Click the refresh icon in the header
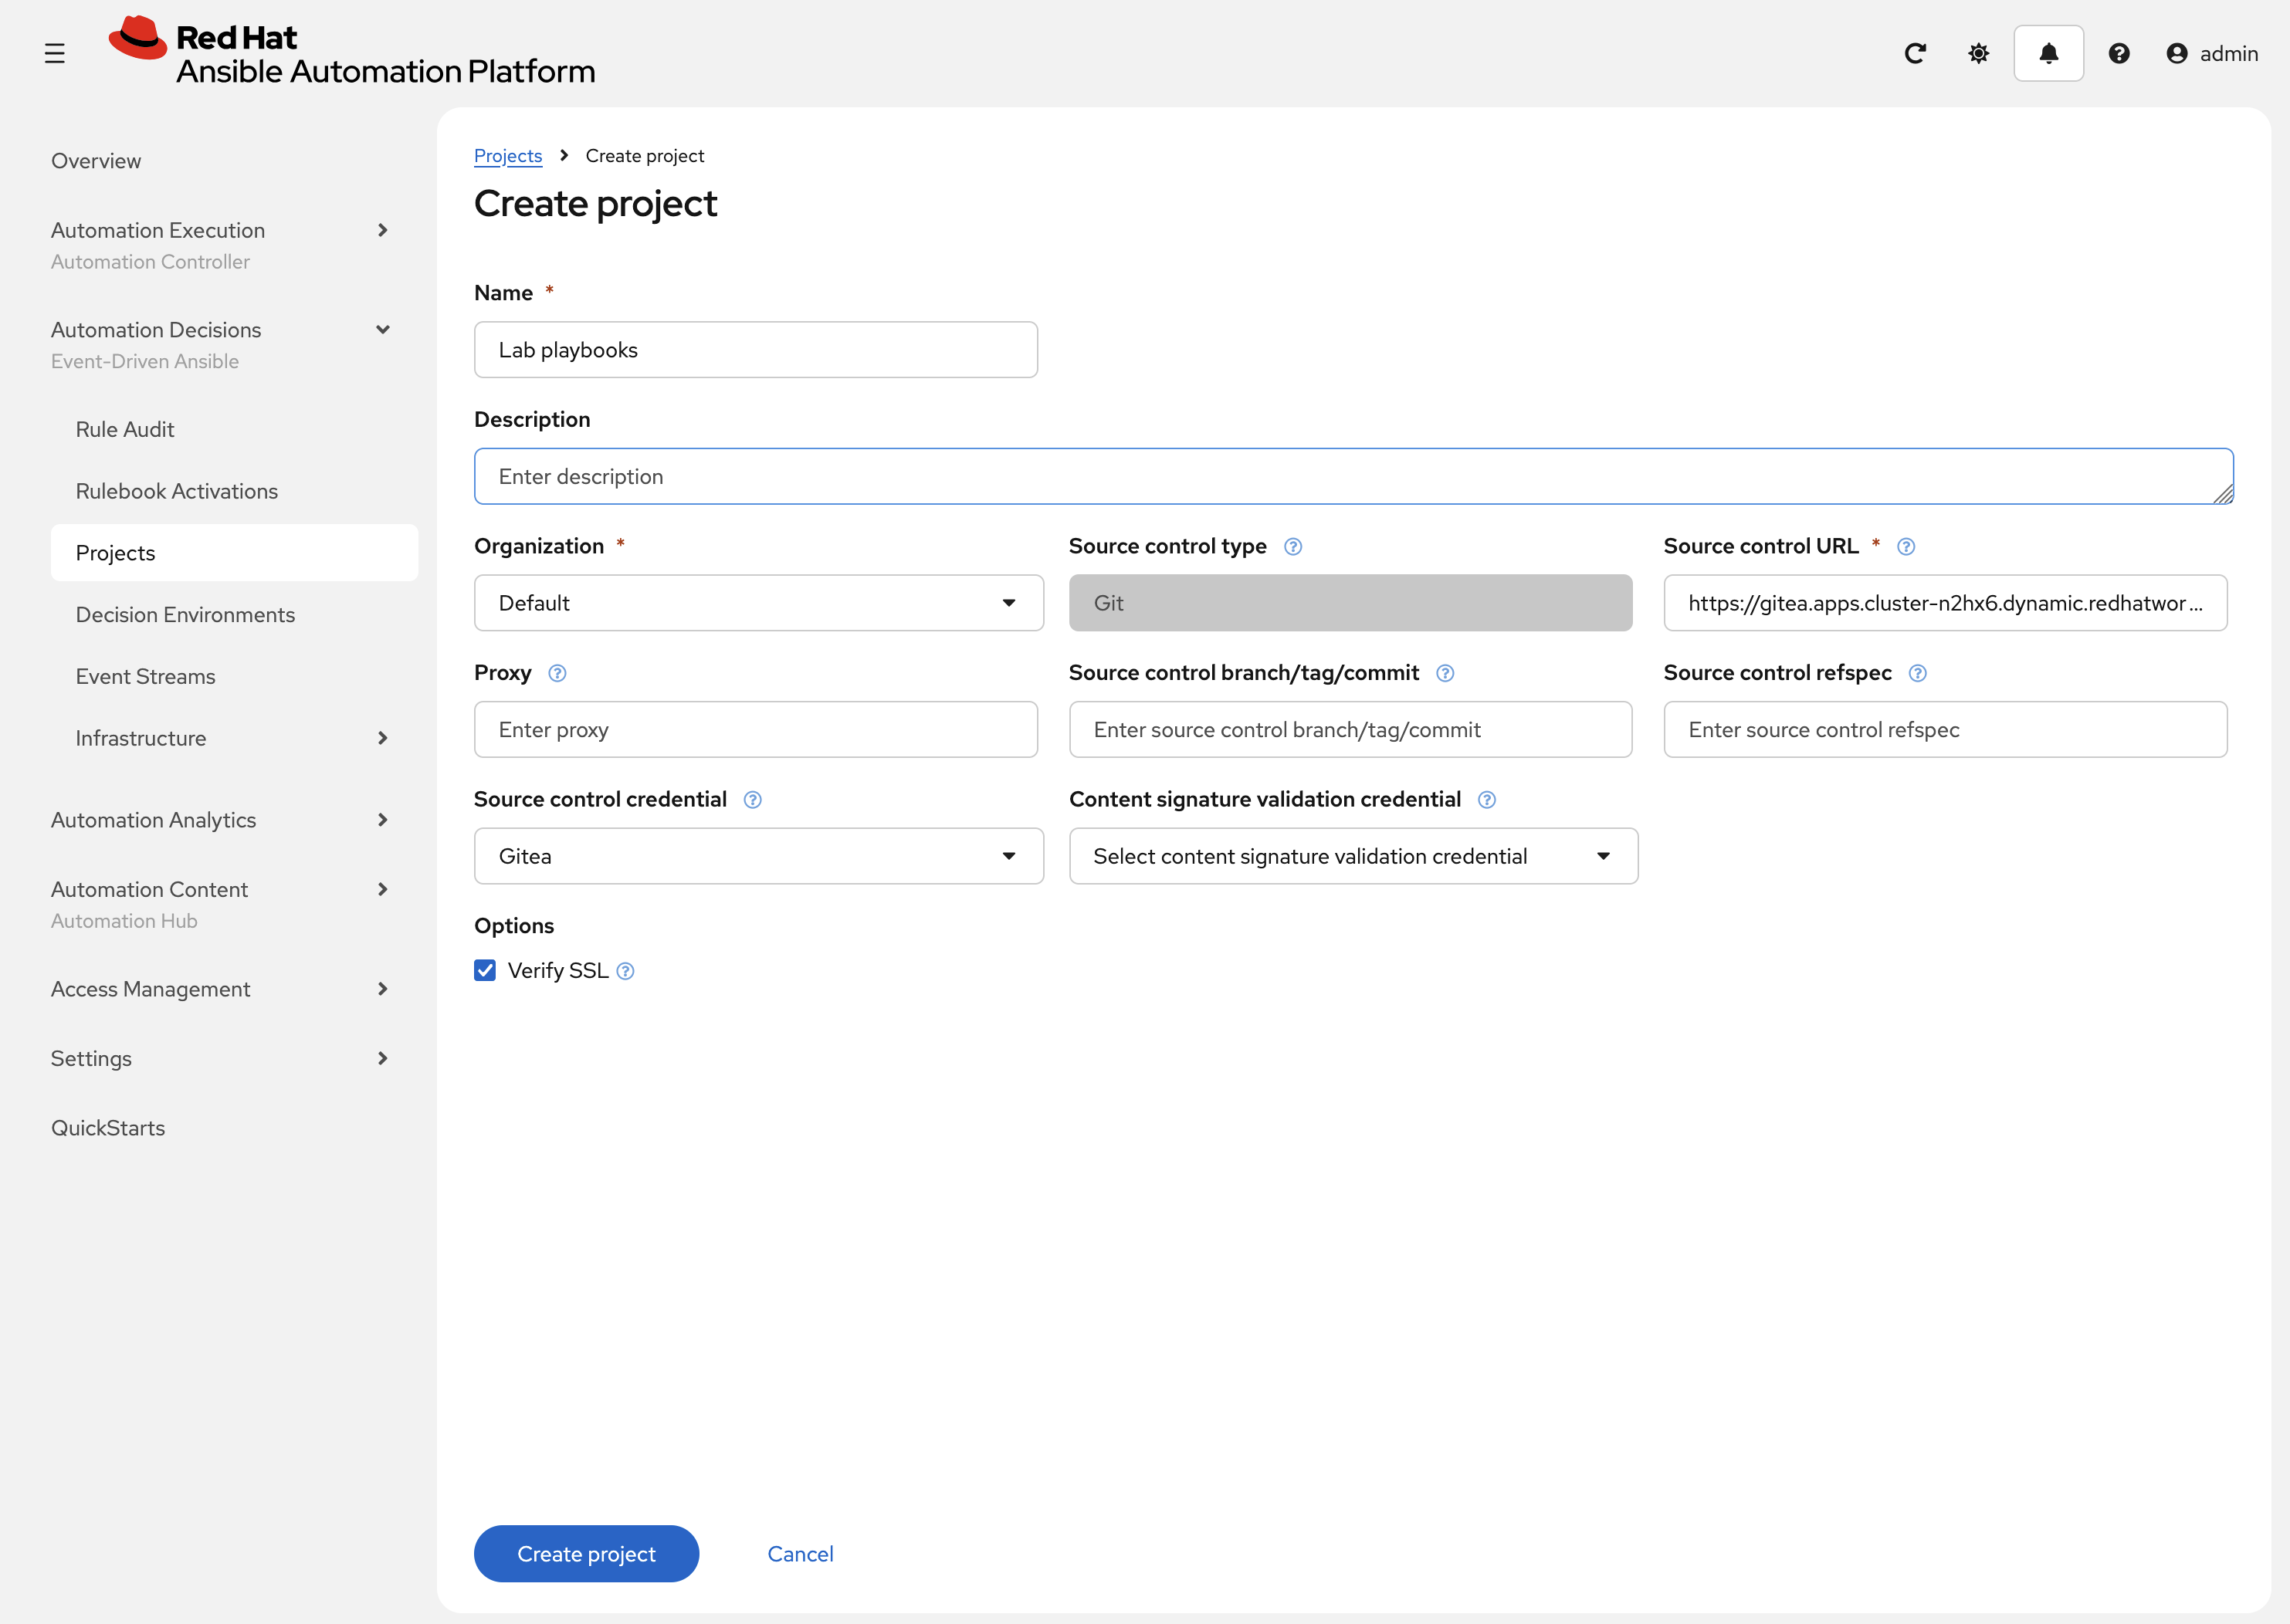This screenshot has width=2290, height=1624. 1915,53
